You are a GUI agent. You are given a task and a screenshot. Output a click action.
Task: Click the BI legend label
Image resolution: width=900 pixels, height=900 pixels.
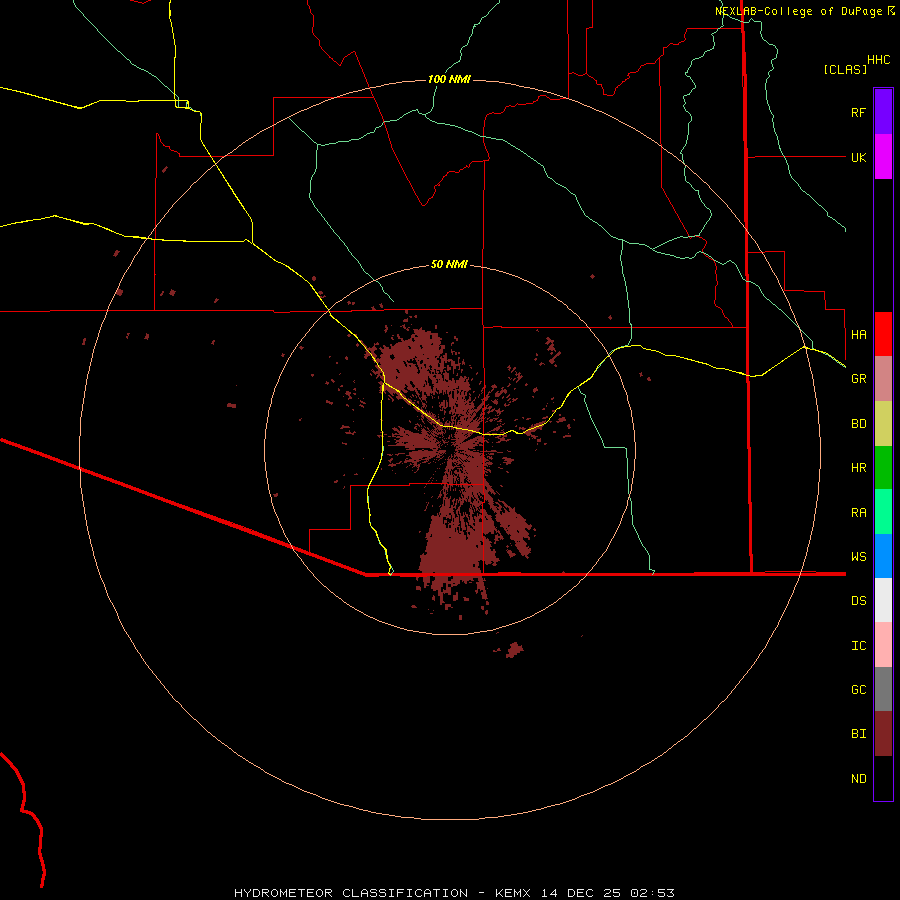tap(858, 734)
